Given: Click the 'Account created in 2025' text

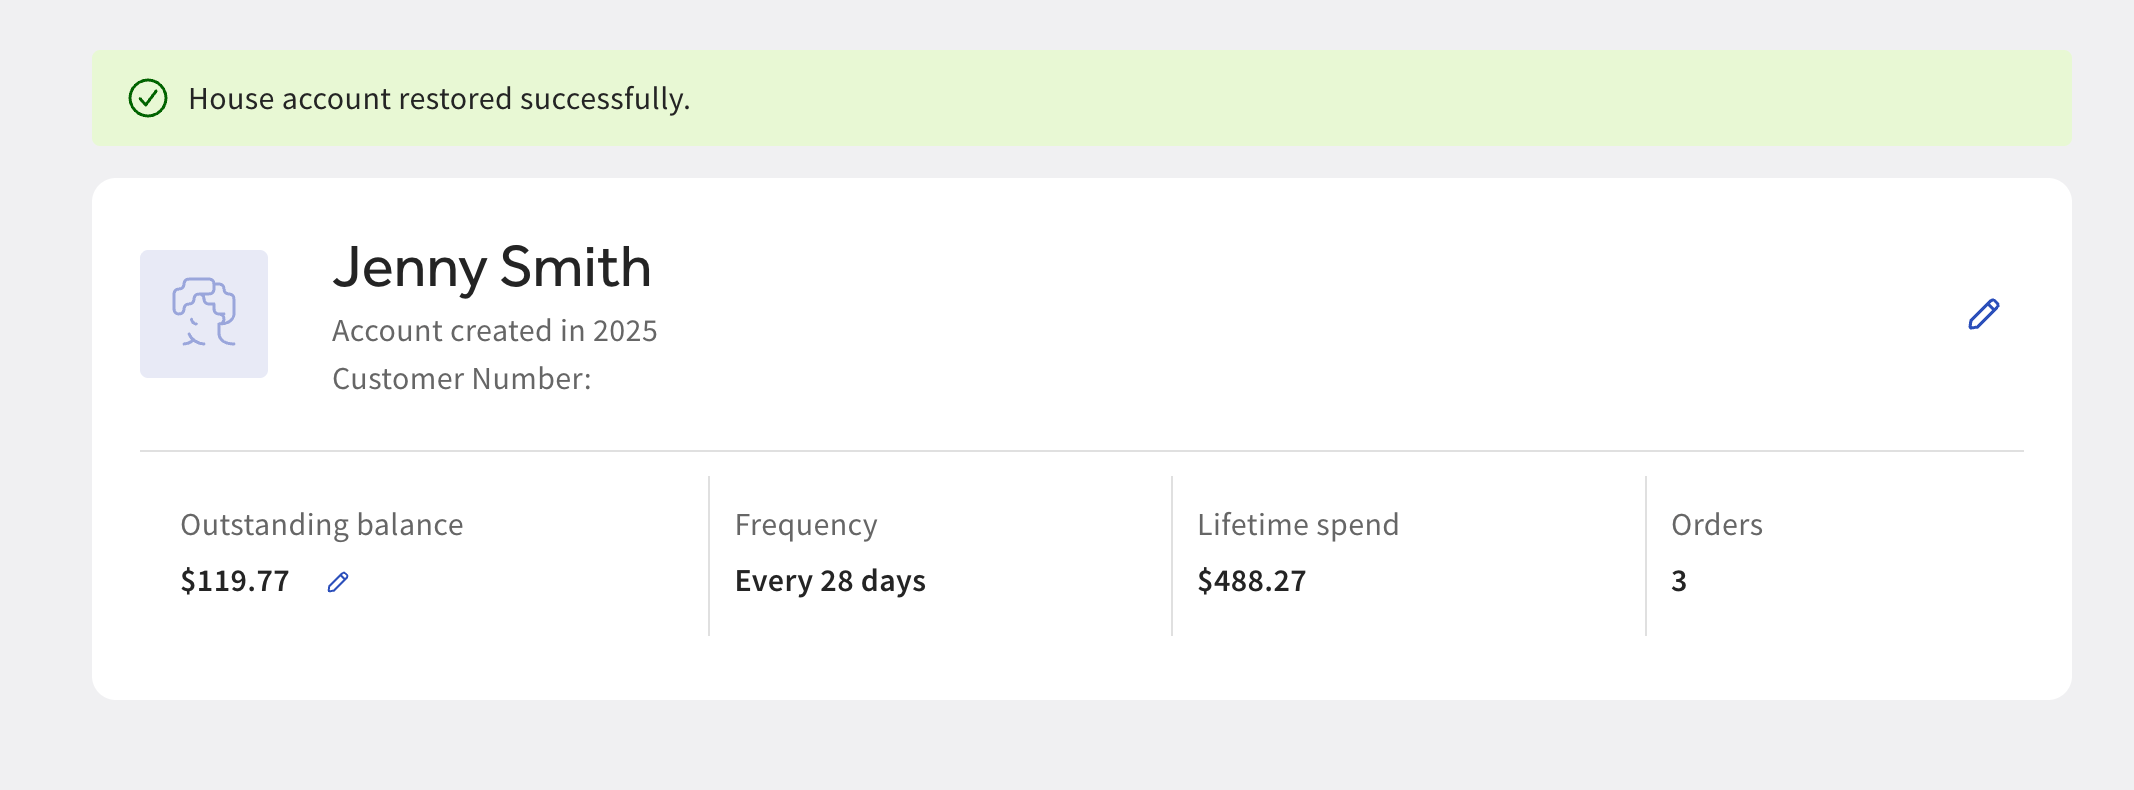Looking at the screenshot, I should pos(496,330).
